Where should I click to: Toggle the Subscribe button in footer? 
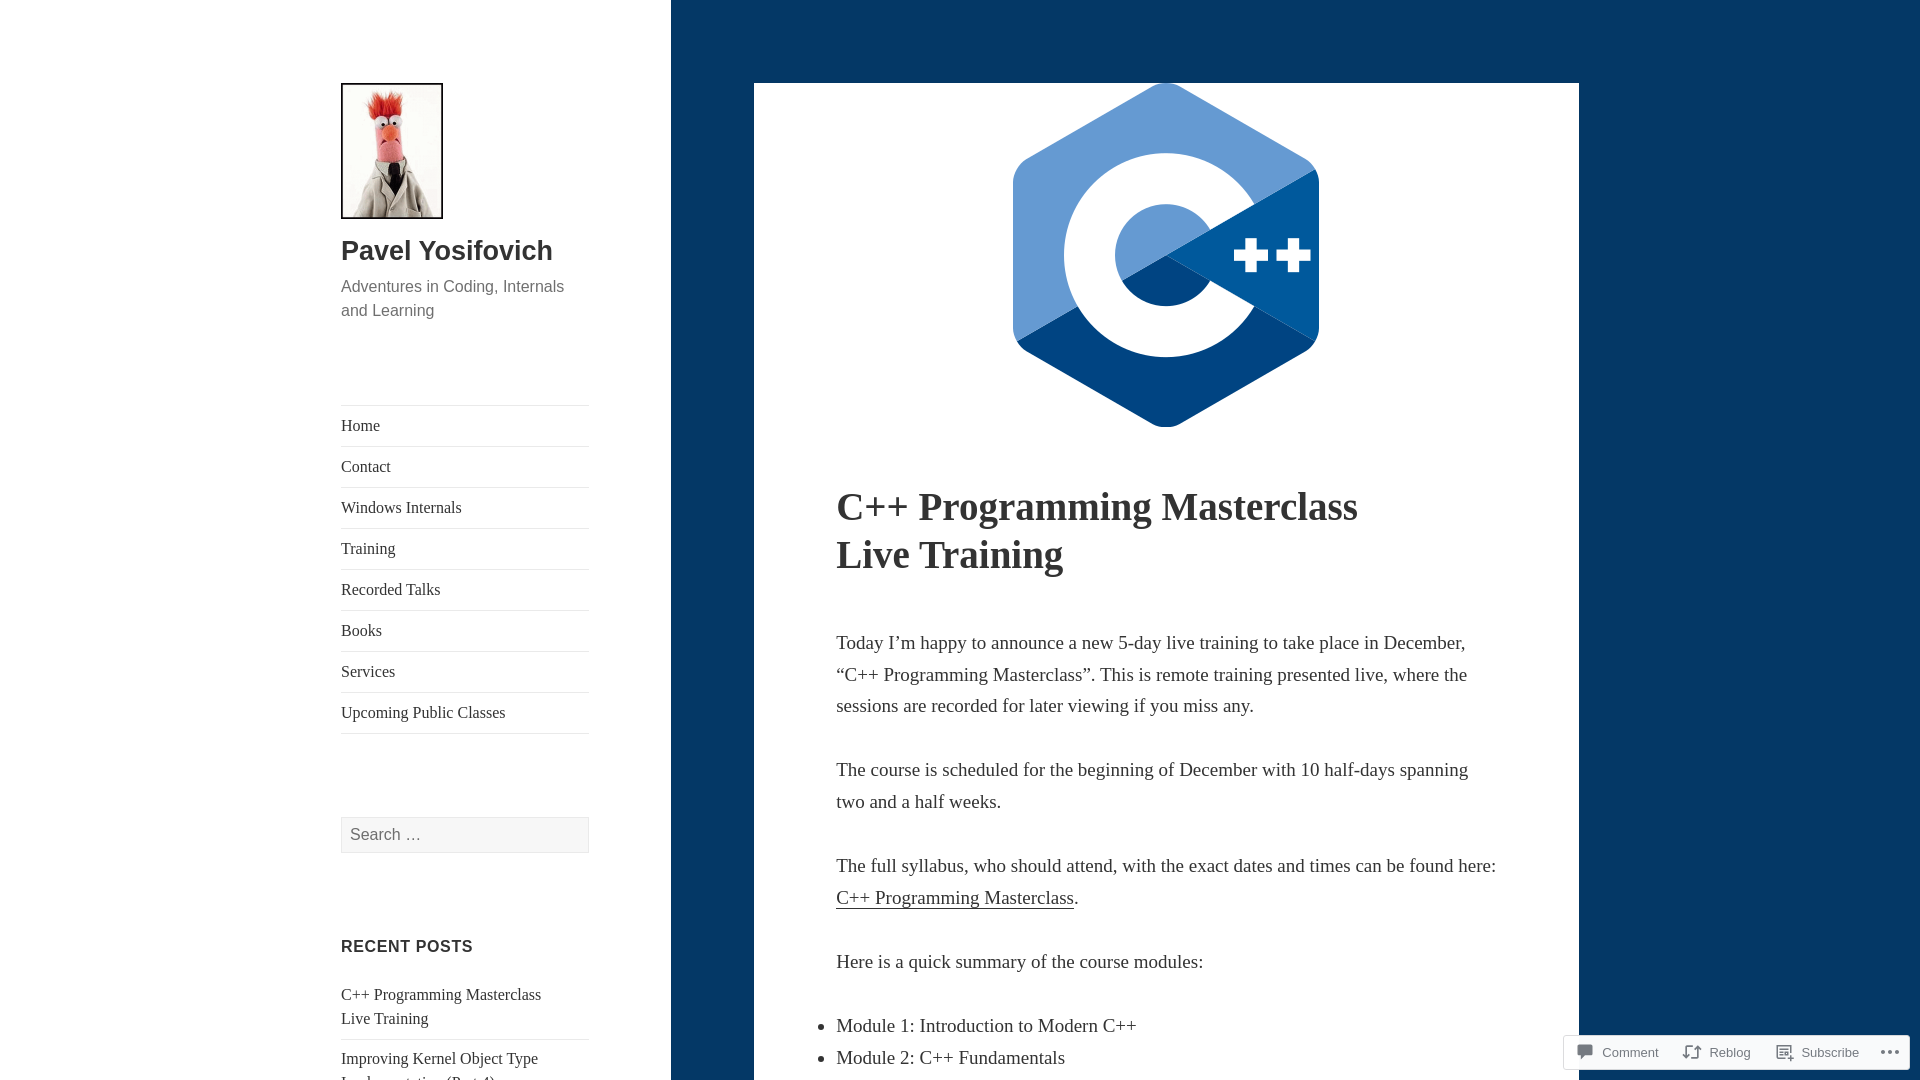(x=1820, y=1051)
